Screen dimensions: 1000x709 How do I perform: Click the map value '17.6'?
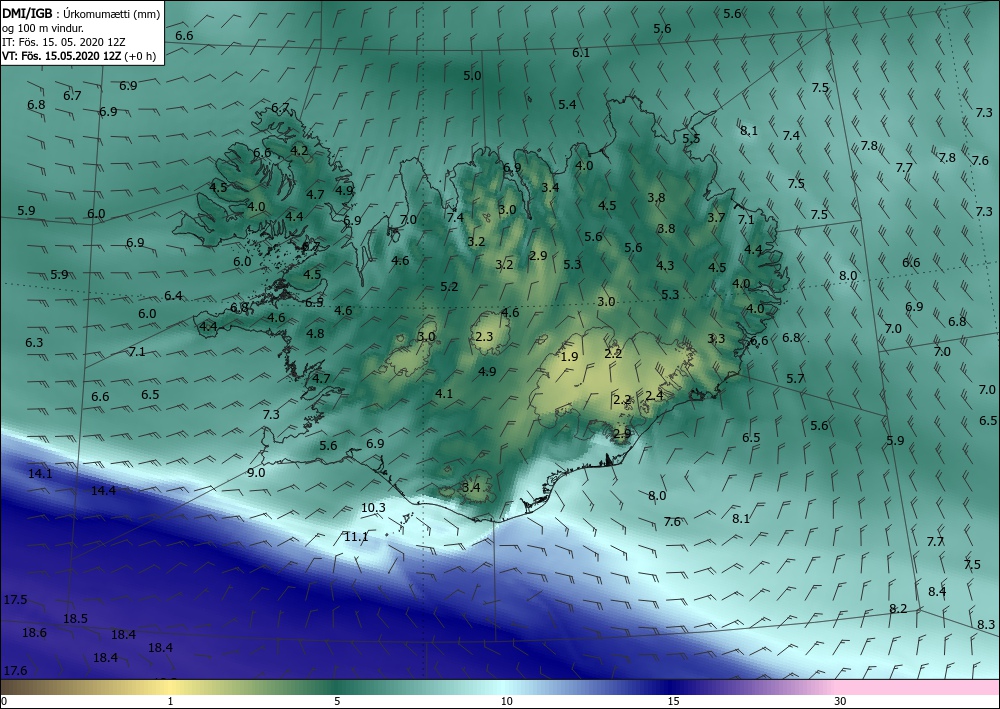pyautogui.click(x=15, y=670)
